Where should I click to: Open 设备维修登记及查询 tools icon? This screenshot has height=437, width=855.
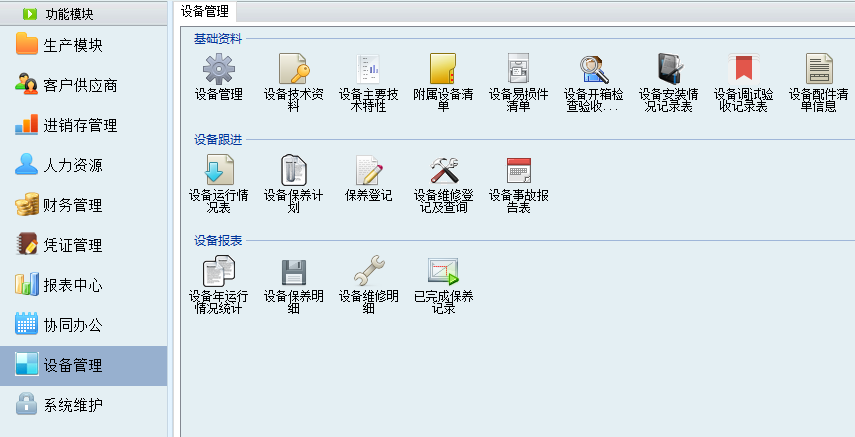click(x=443, y=170)
